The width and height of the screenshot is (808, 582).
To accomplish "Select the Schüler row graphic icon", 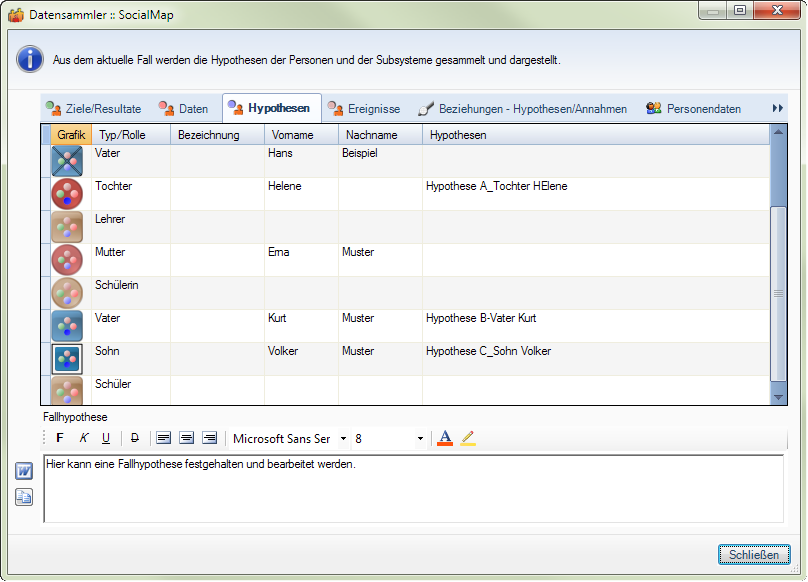I will 67,390.
